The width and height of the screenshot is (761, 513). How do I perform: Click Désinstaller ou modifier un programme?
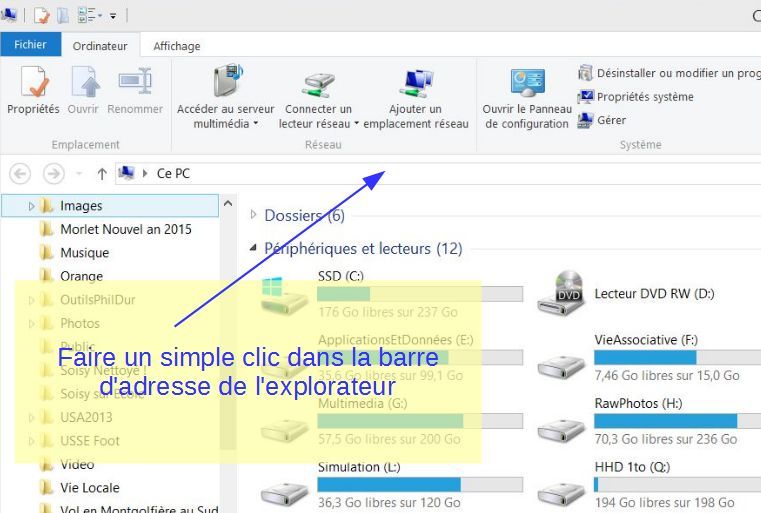point(670,73)
